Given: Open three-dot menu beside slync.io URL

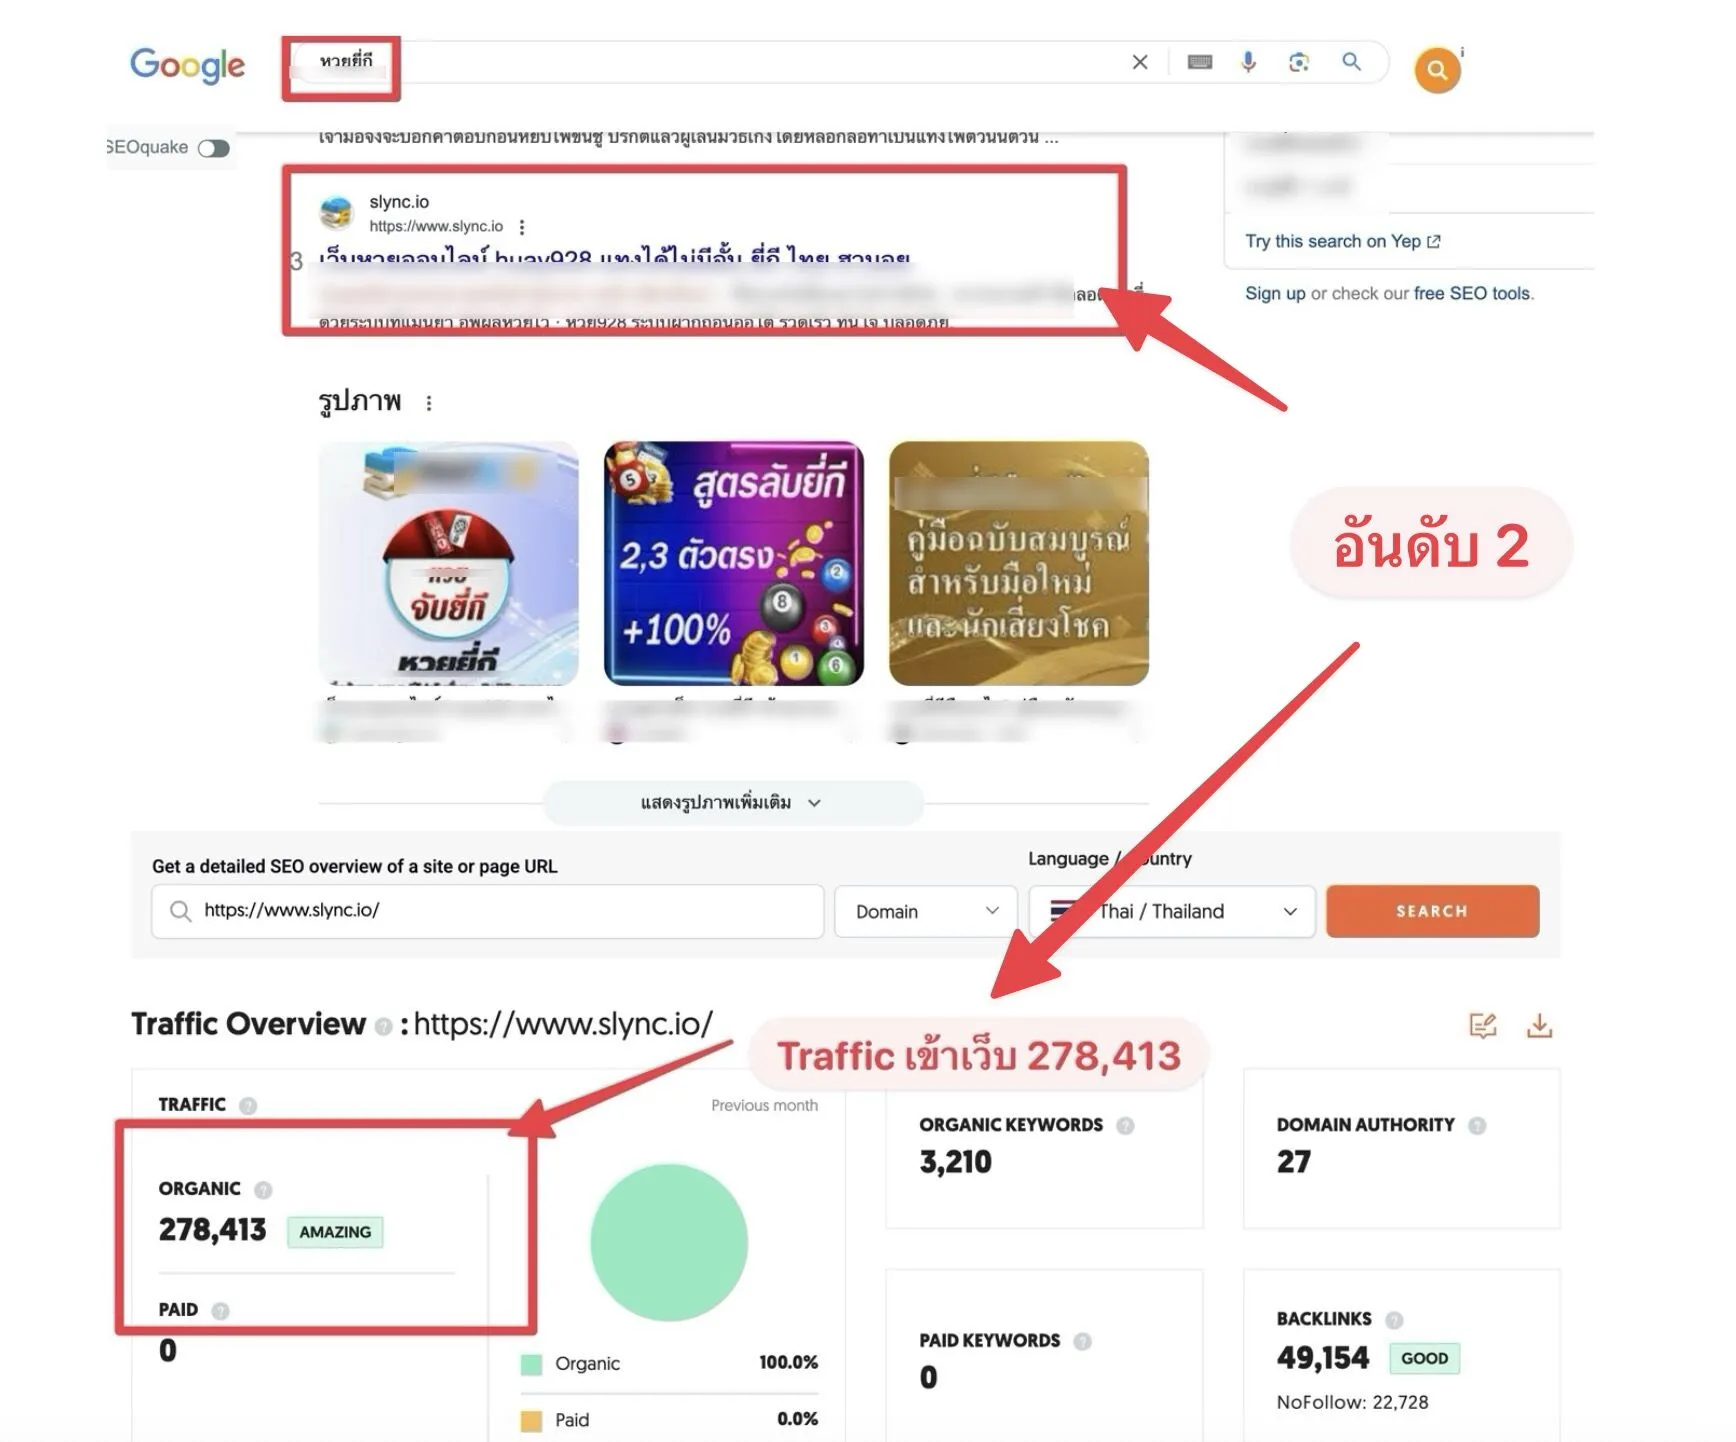Looking at the screenshot, I should click(522, 227).
